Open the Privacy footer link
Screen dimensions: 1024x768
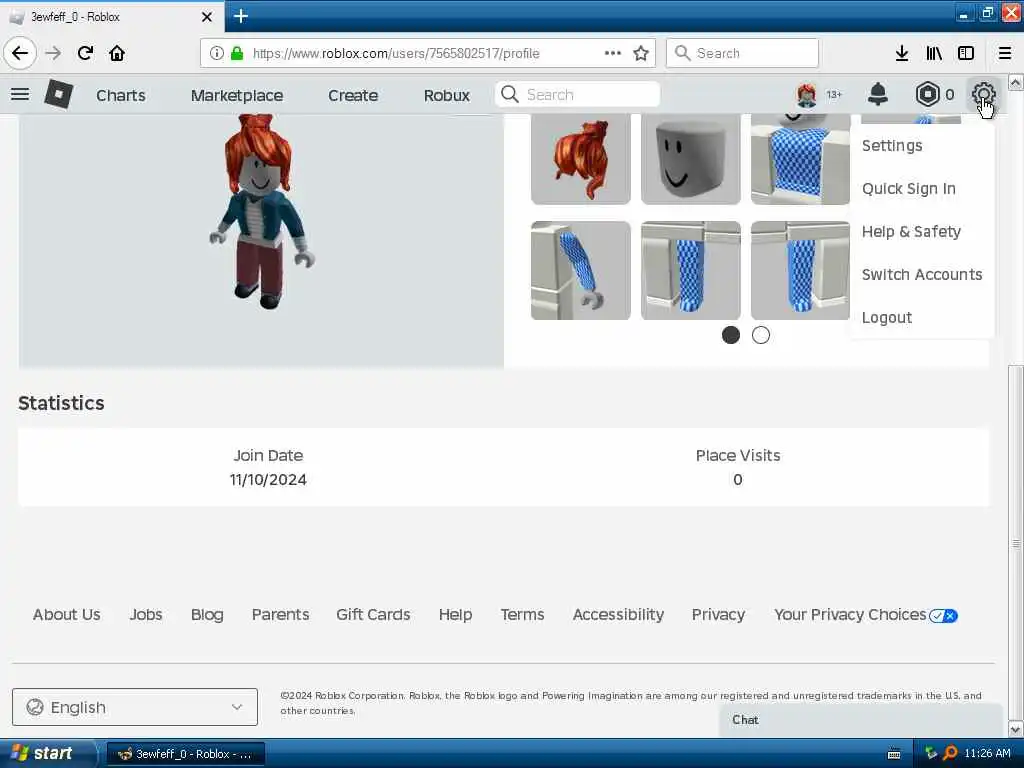coord(718,615)
